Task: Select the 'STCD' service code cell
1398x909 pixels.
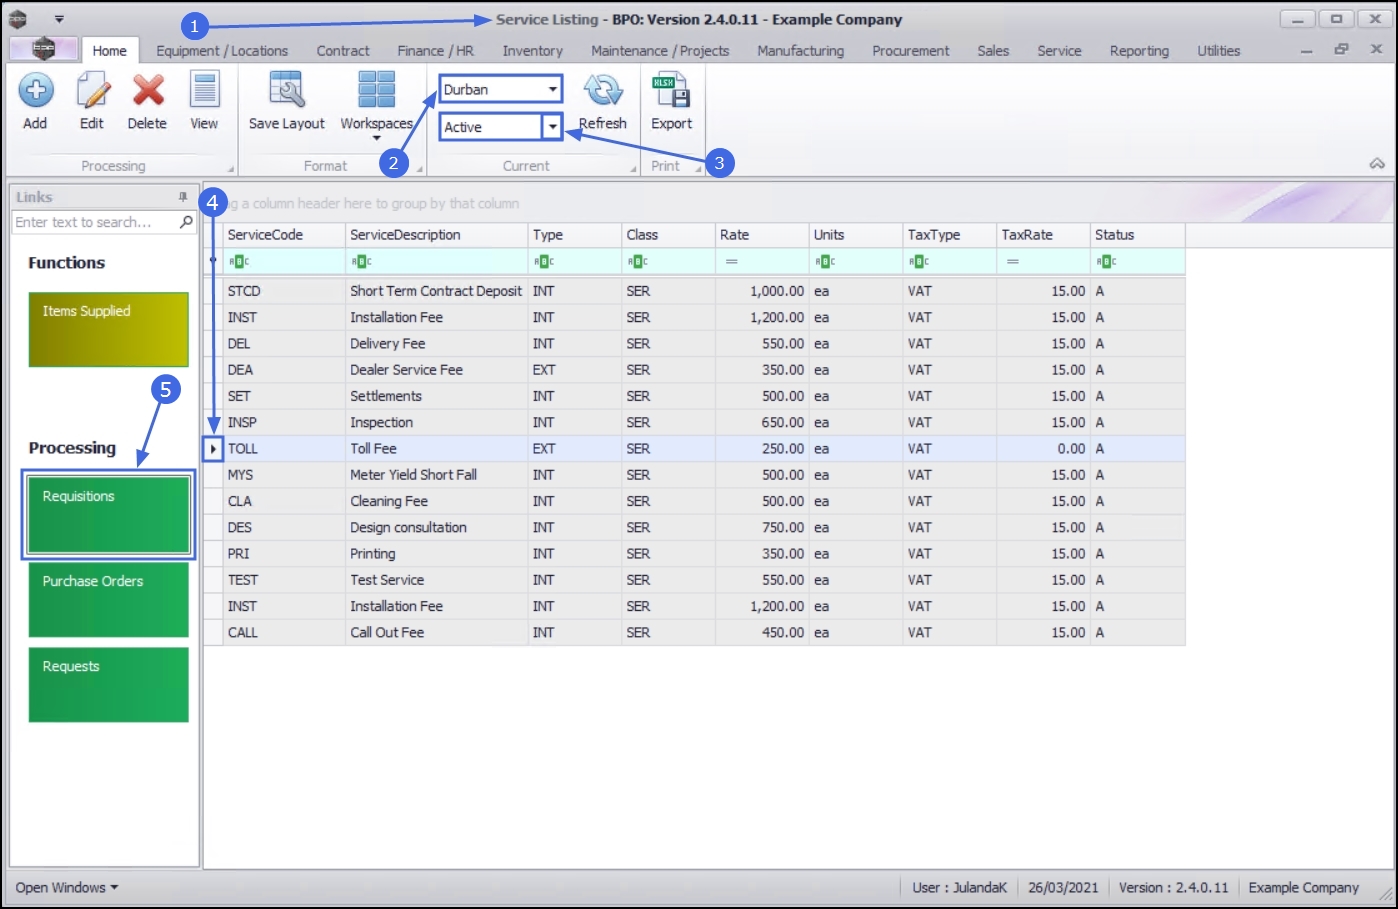Action: (x=285, y=291)
